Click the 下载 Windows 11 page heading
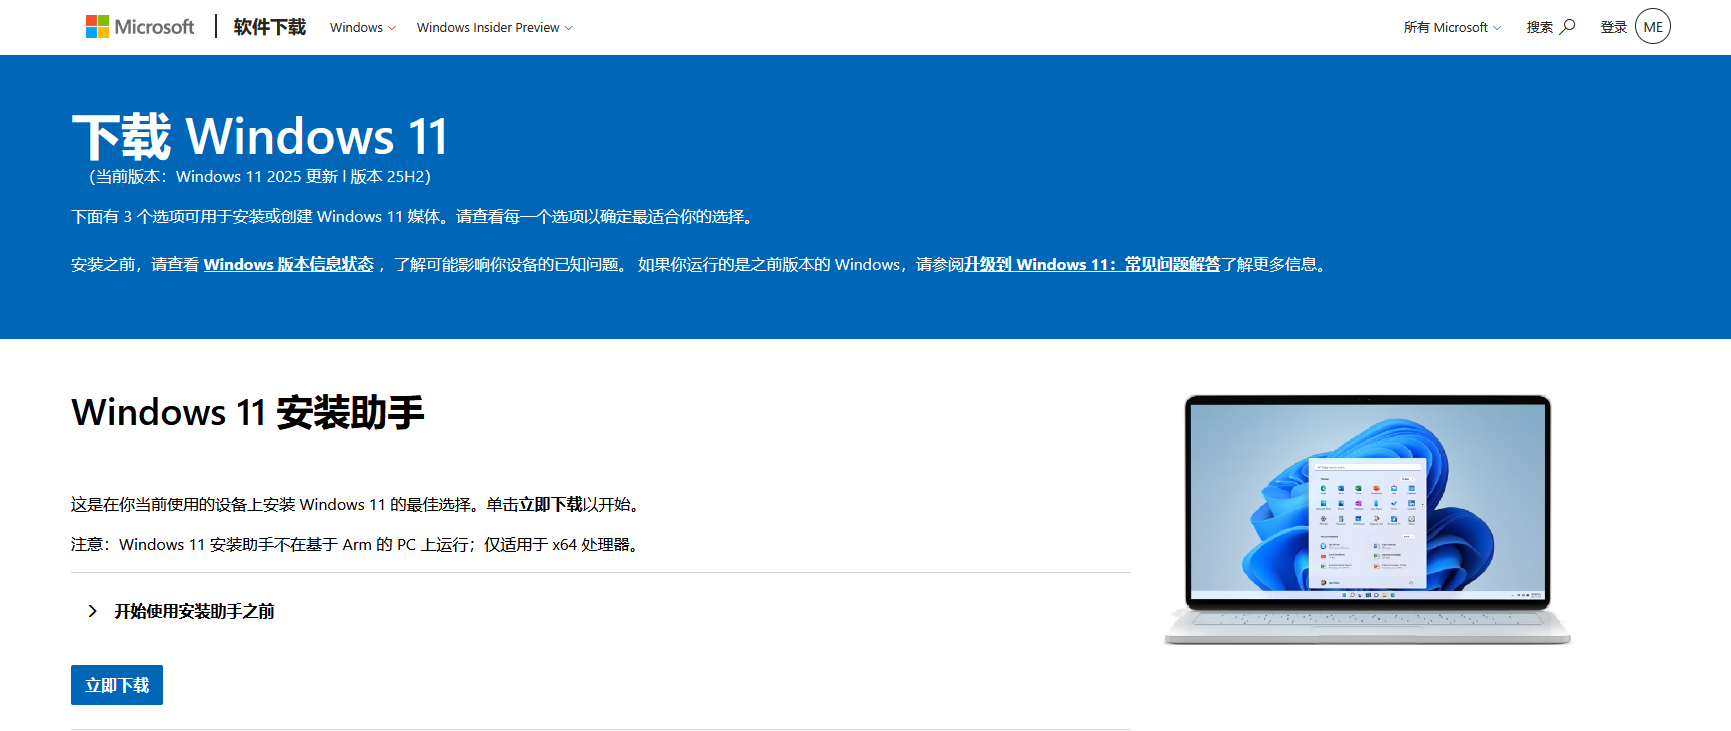Image resolution: width=1731 pixels, height=731 pixels. (x=260, y=137)
